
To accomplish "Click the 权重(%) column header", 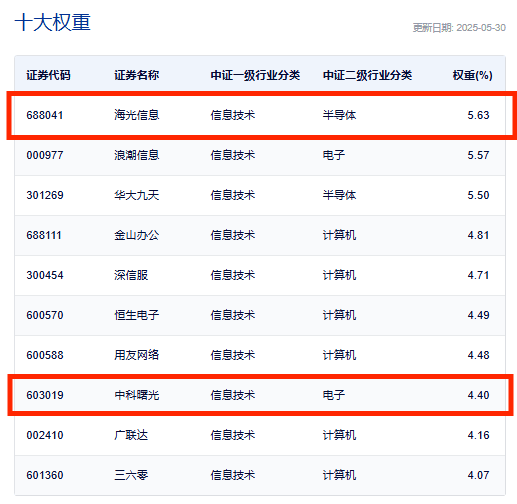I will click(x=472, y=75).
